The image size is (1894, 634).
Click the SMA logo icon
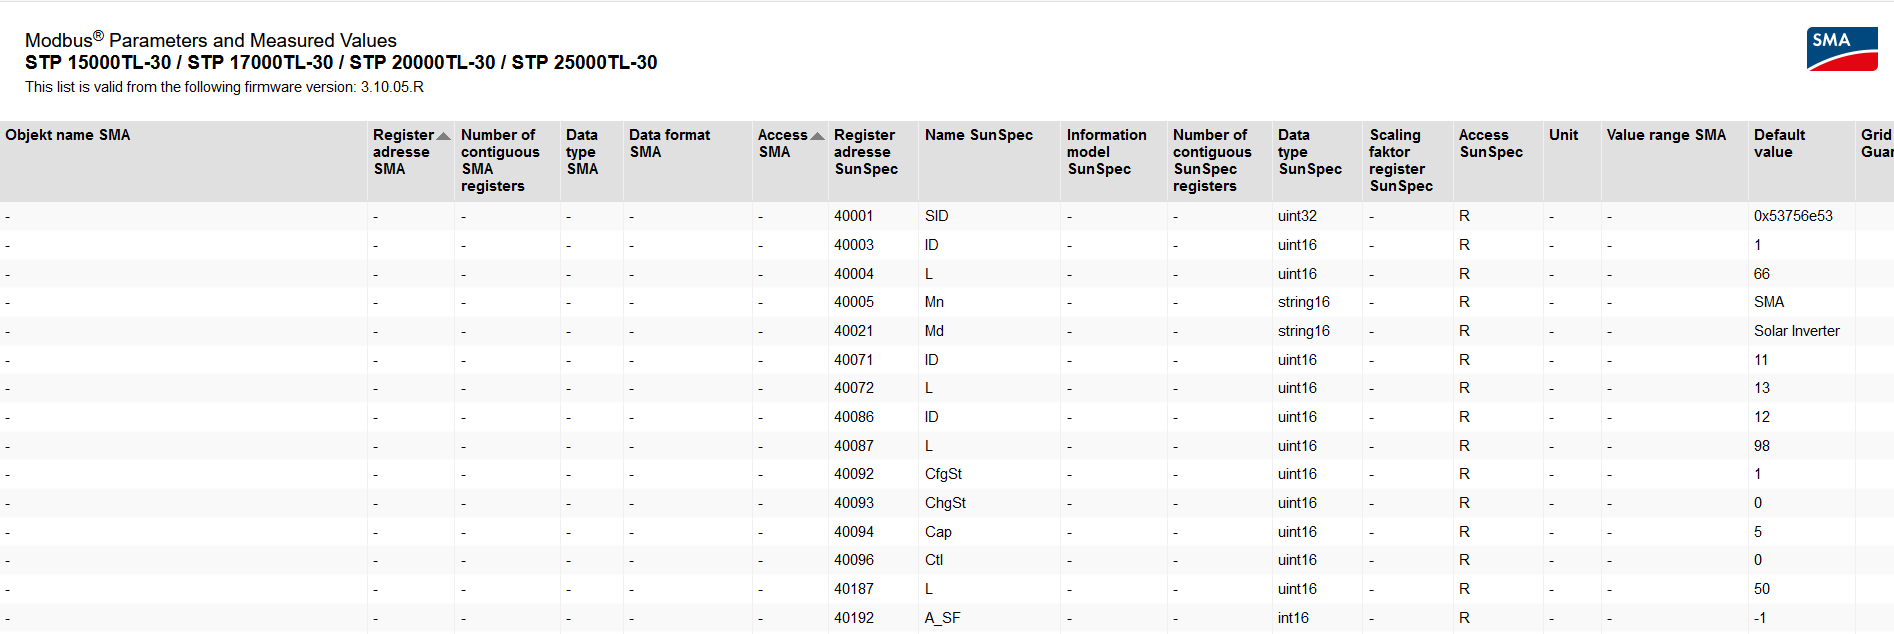coord(1841,49)
